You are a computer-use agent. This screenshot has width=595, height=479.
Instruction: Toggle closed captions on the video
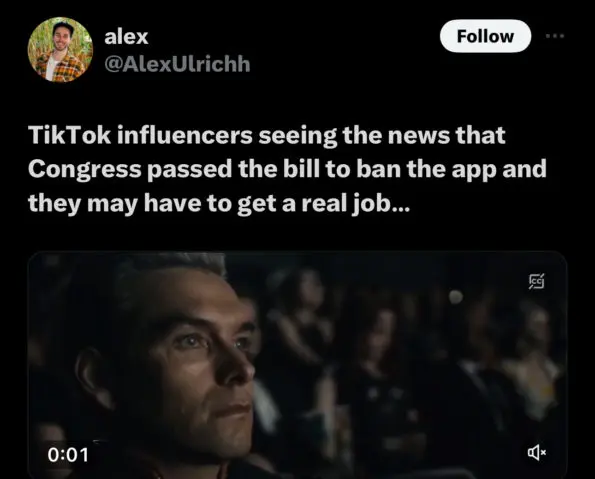[x=537, y=281]
